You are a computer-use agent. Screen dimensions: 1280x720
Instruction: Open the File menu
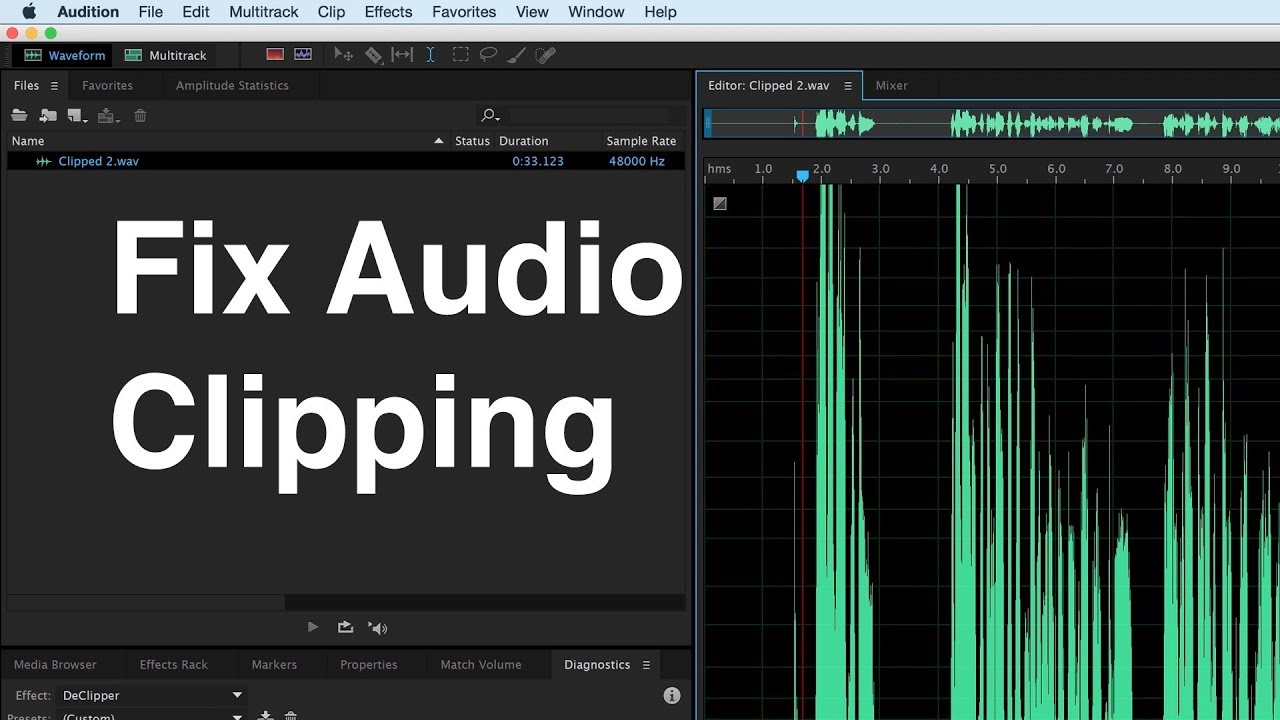click(151, 12)
